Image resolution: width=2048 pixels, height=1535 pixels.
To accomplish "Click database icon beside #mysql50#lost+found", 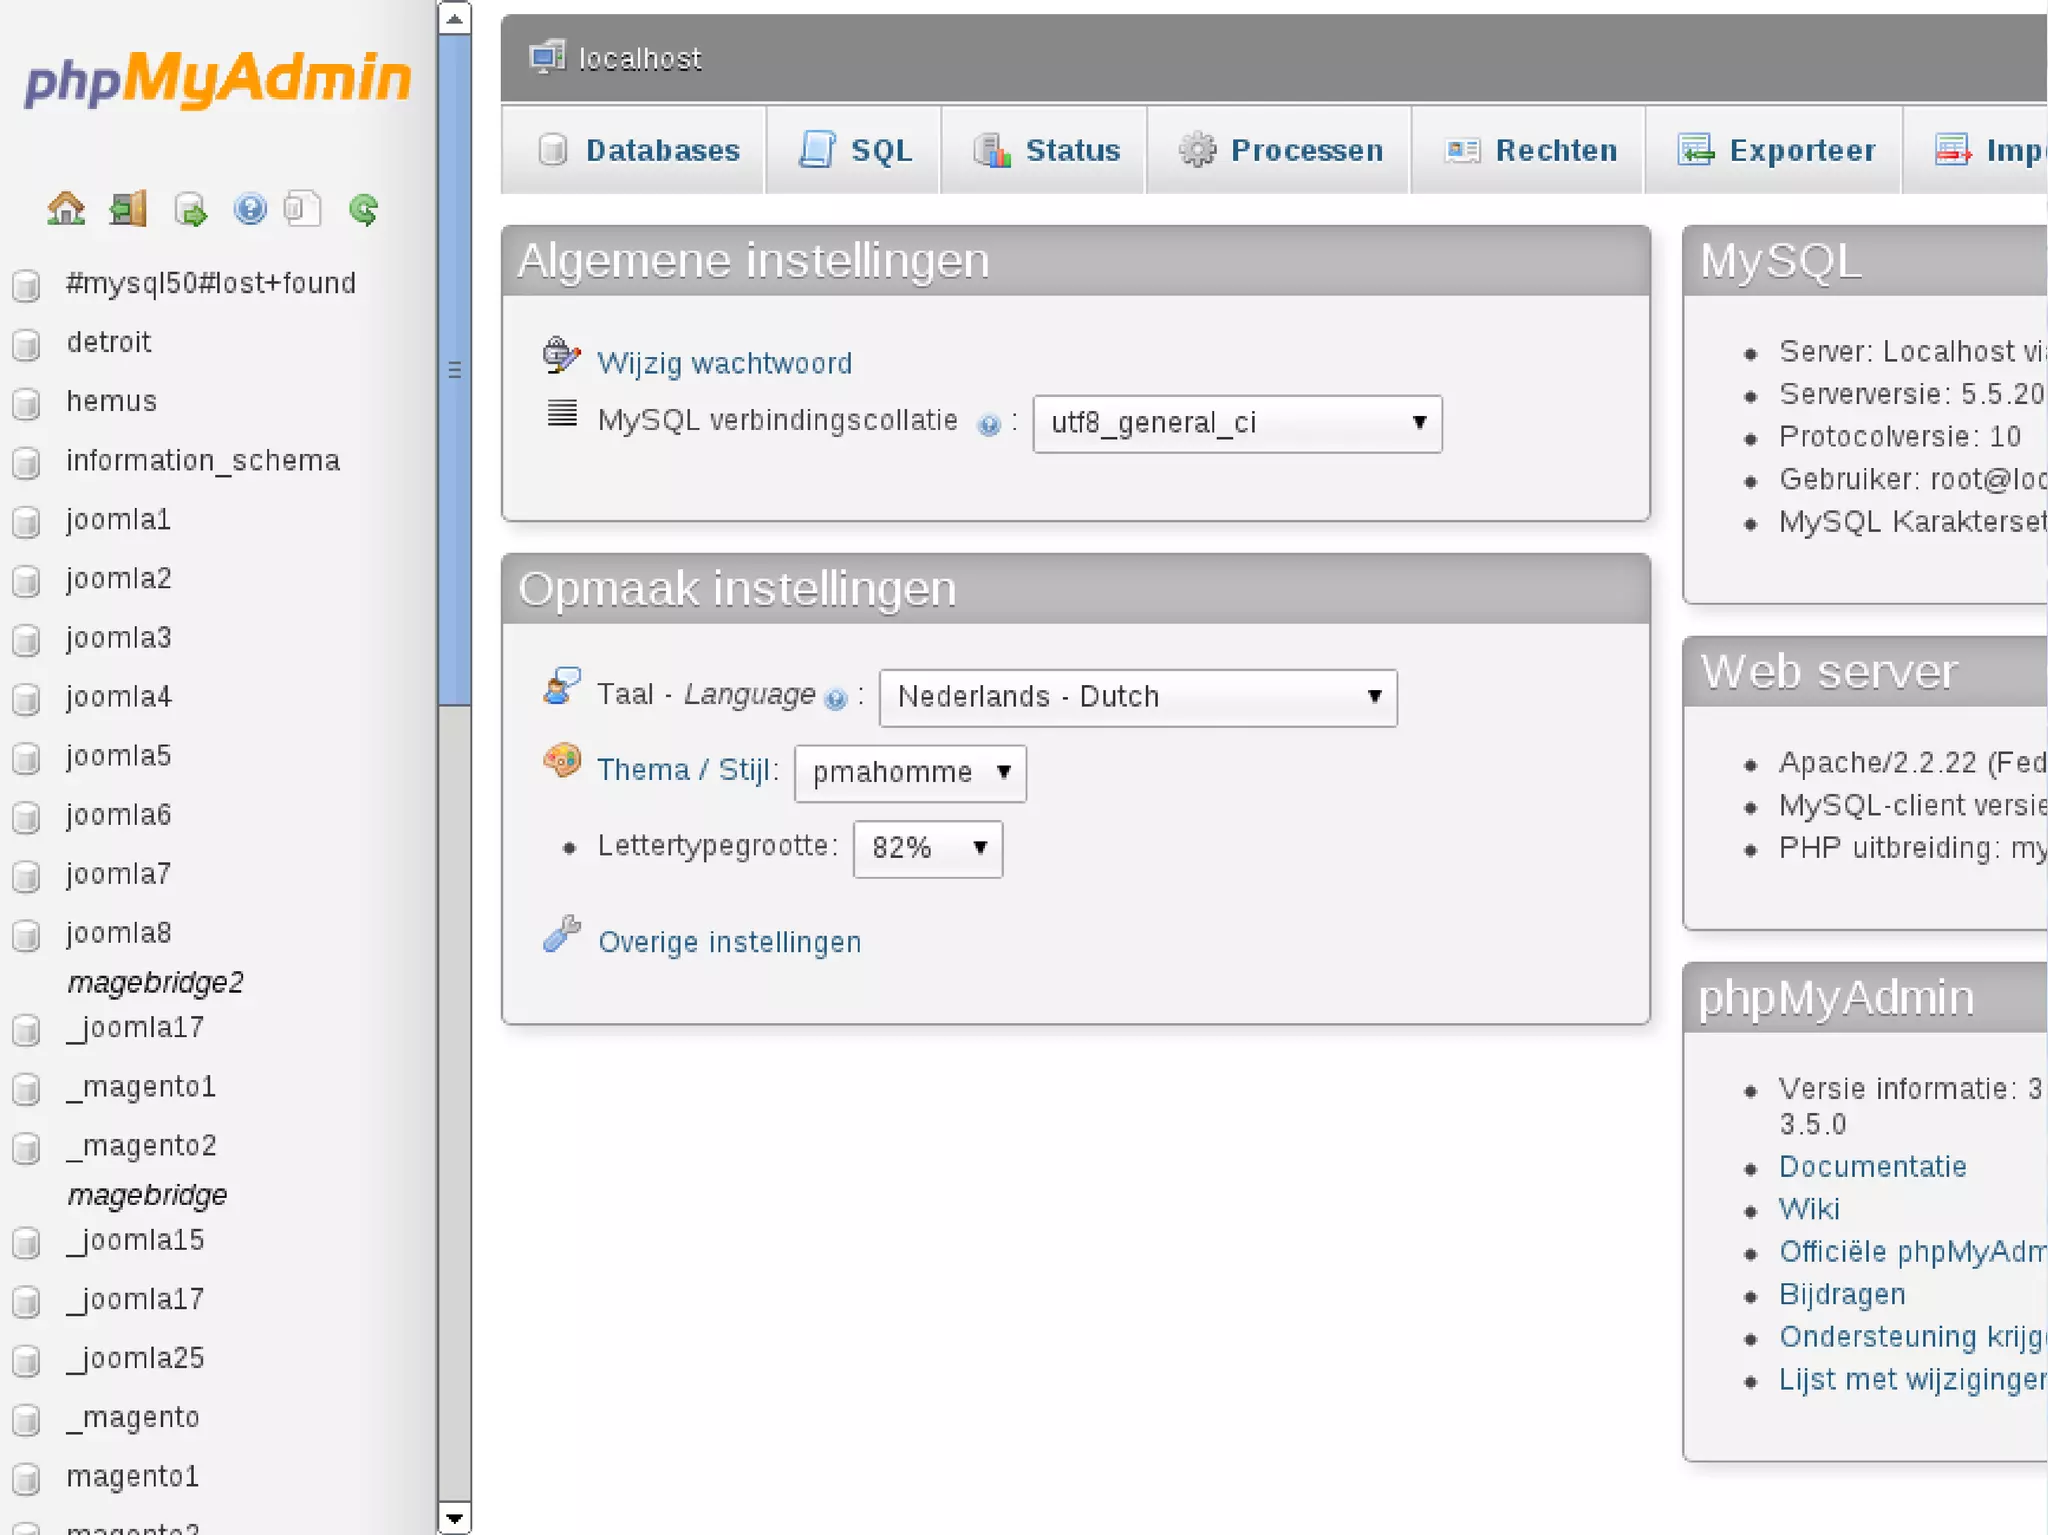I will 27,285.
